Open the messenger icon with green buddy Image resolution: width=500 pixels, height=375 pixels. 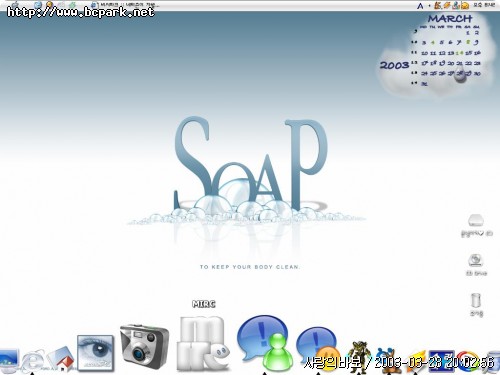(264, 343)
